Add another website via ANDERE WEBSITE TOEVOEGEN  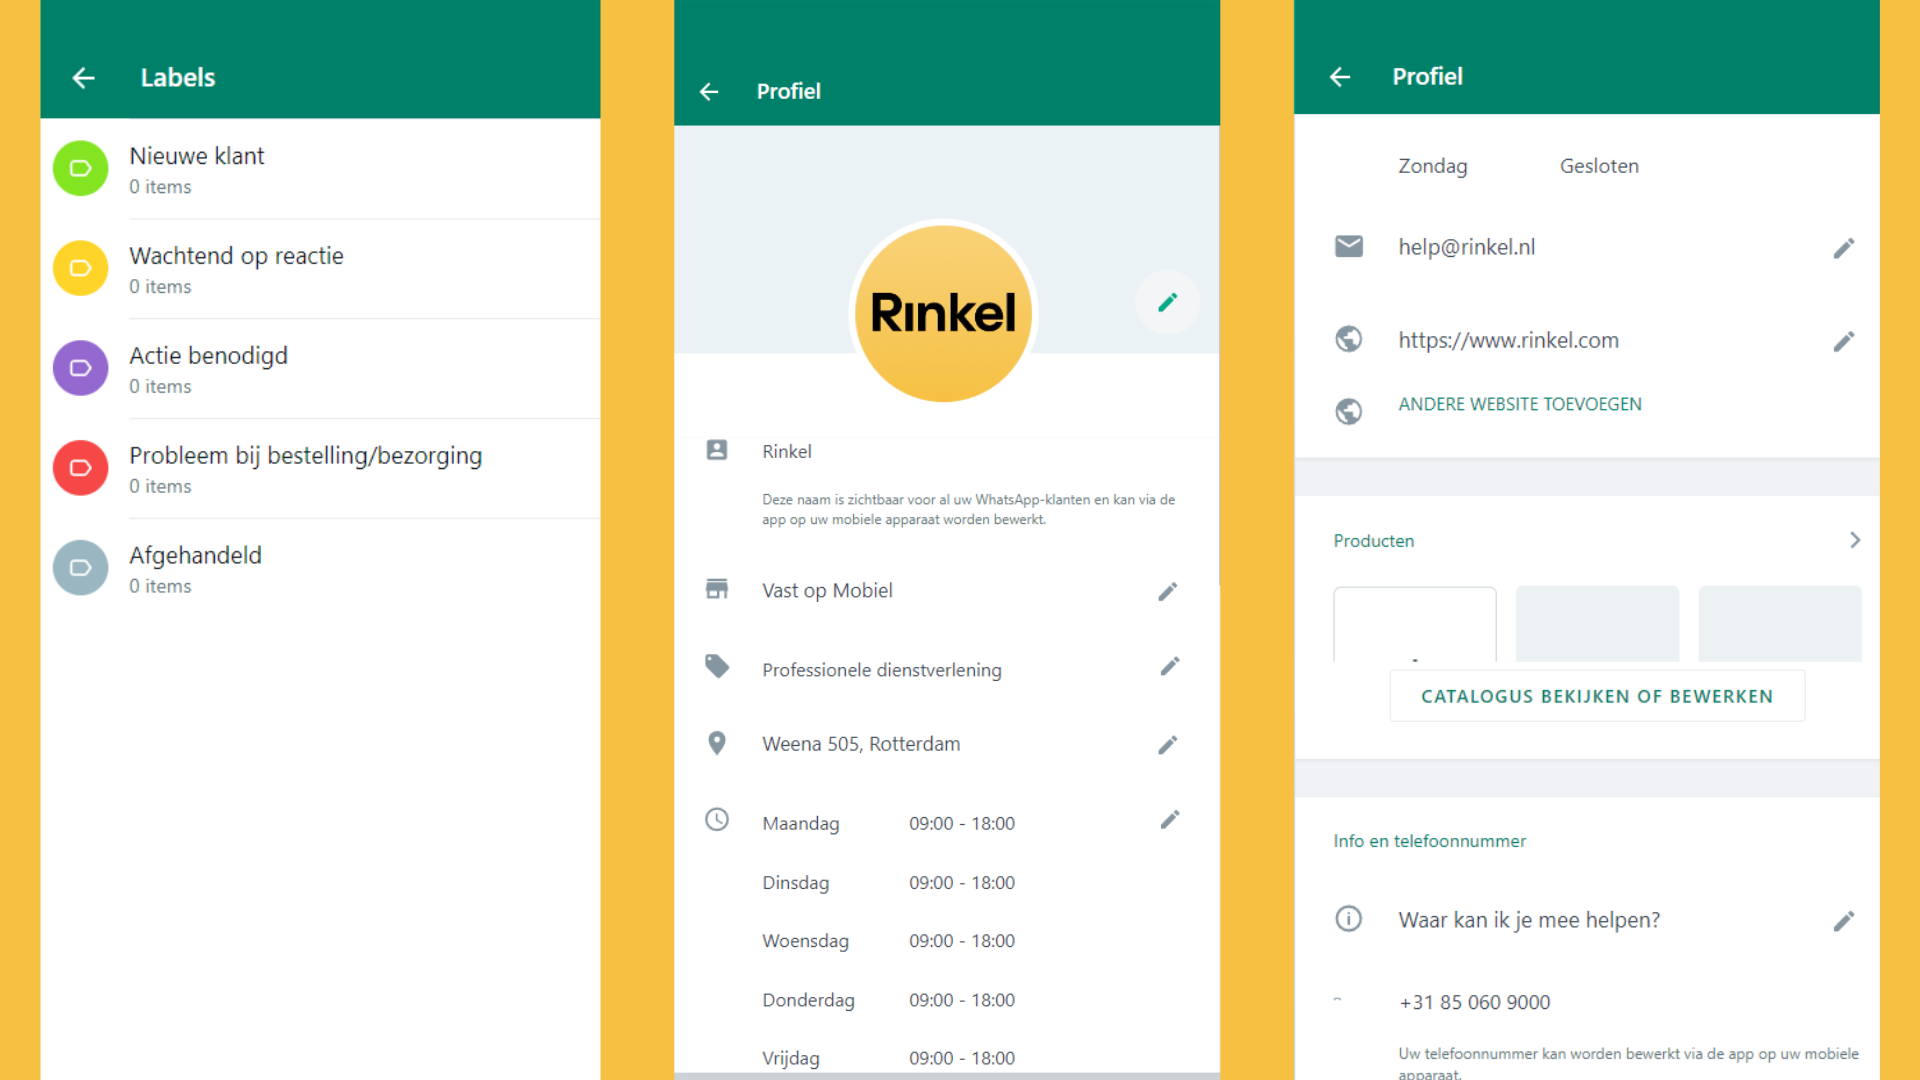click(x=1520, y=404)
